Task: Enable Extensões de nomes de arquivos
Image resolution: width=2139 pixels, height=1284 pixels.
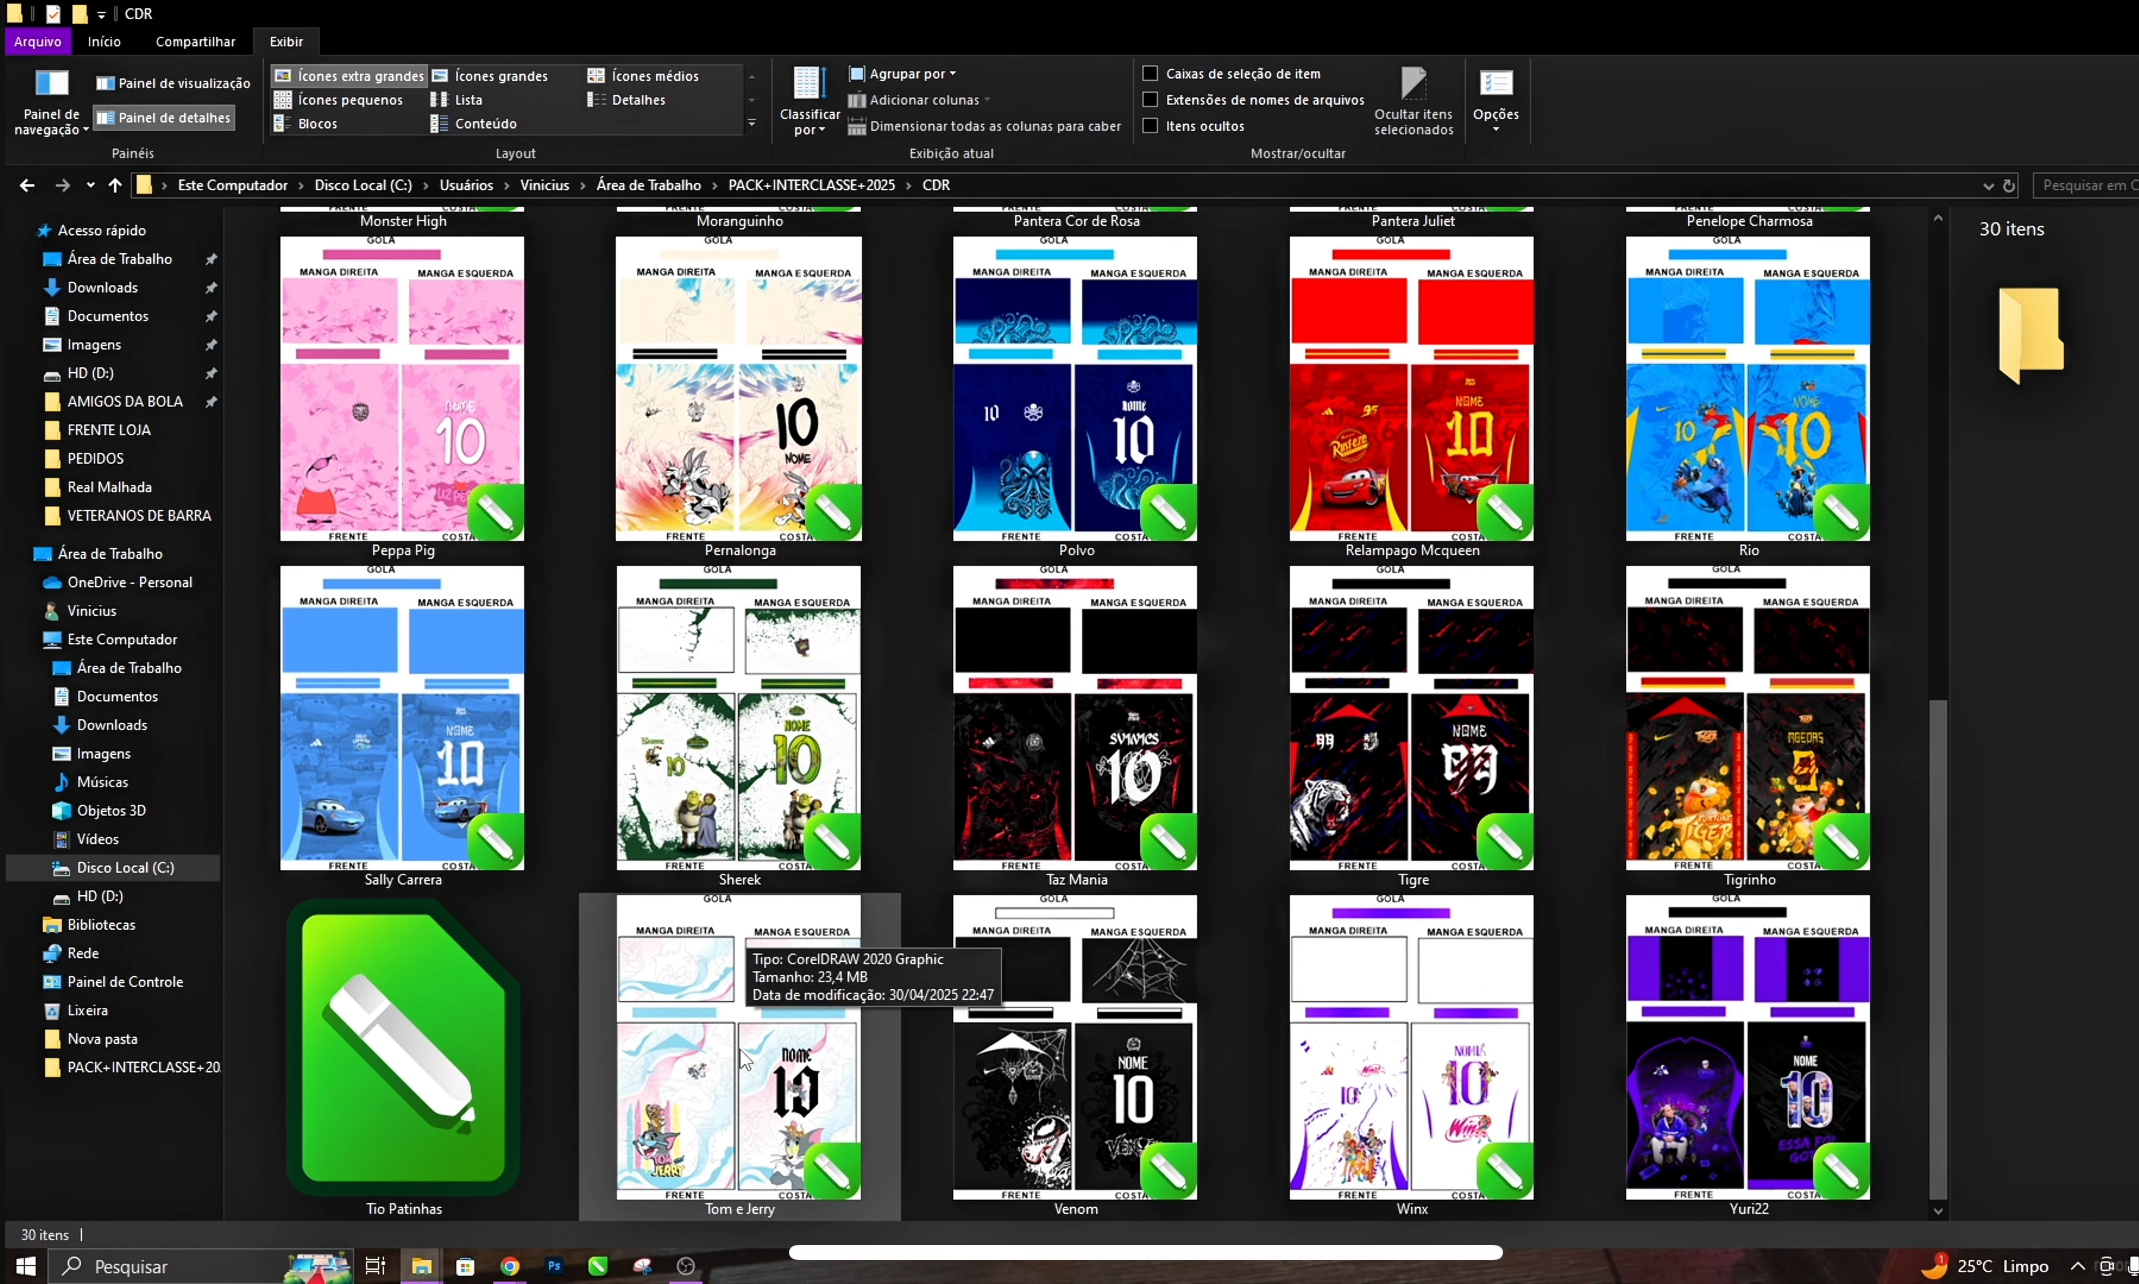Action: (1150, 99)
